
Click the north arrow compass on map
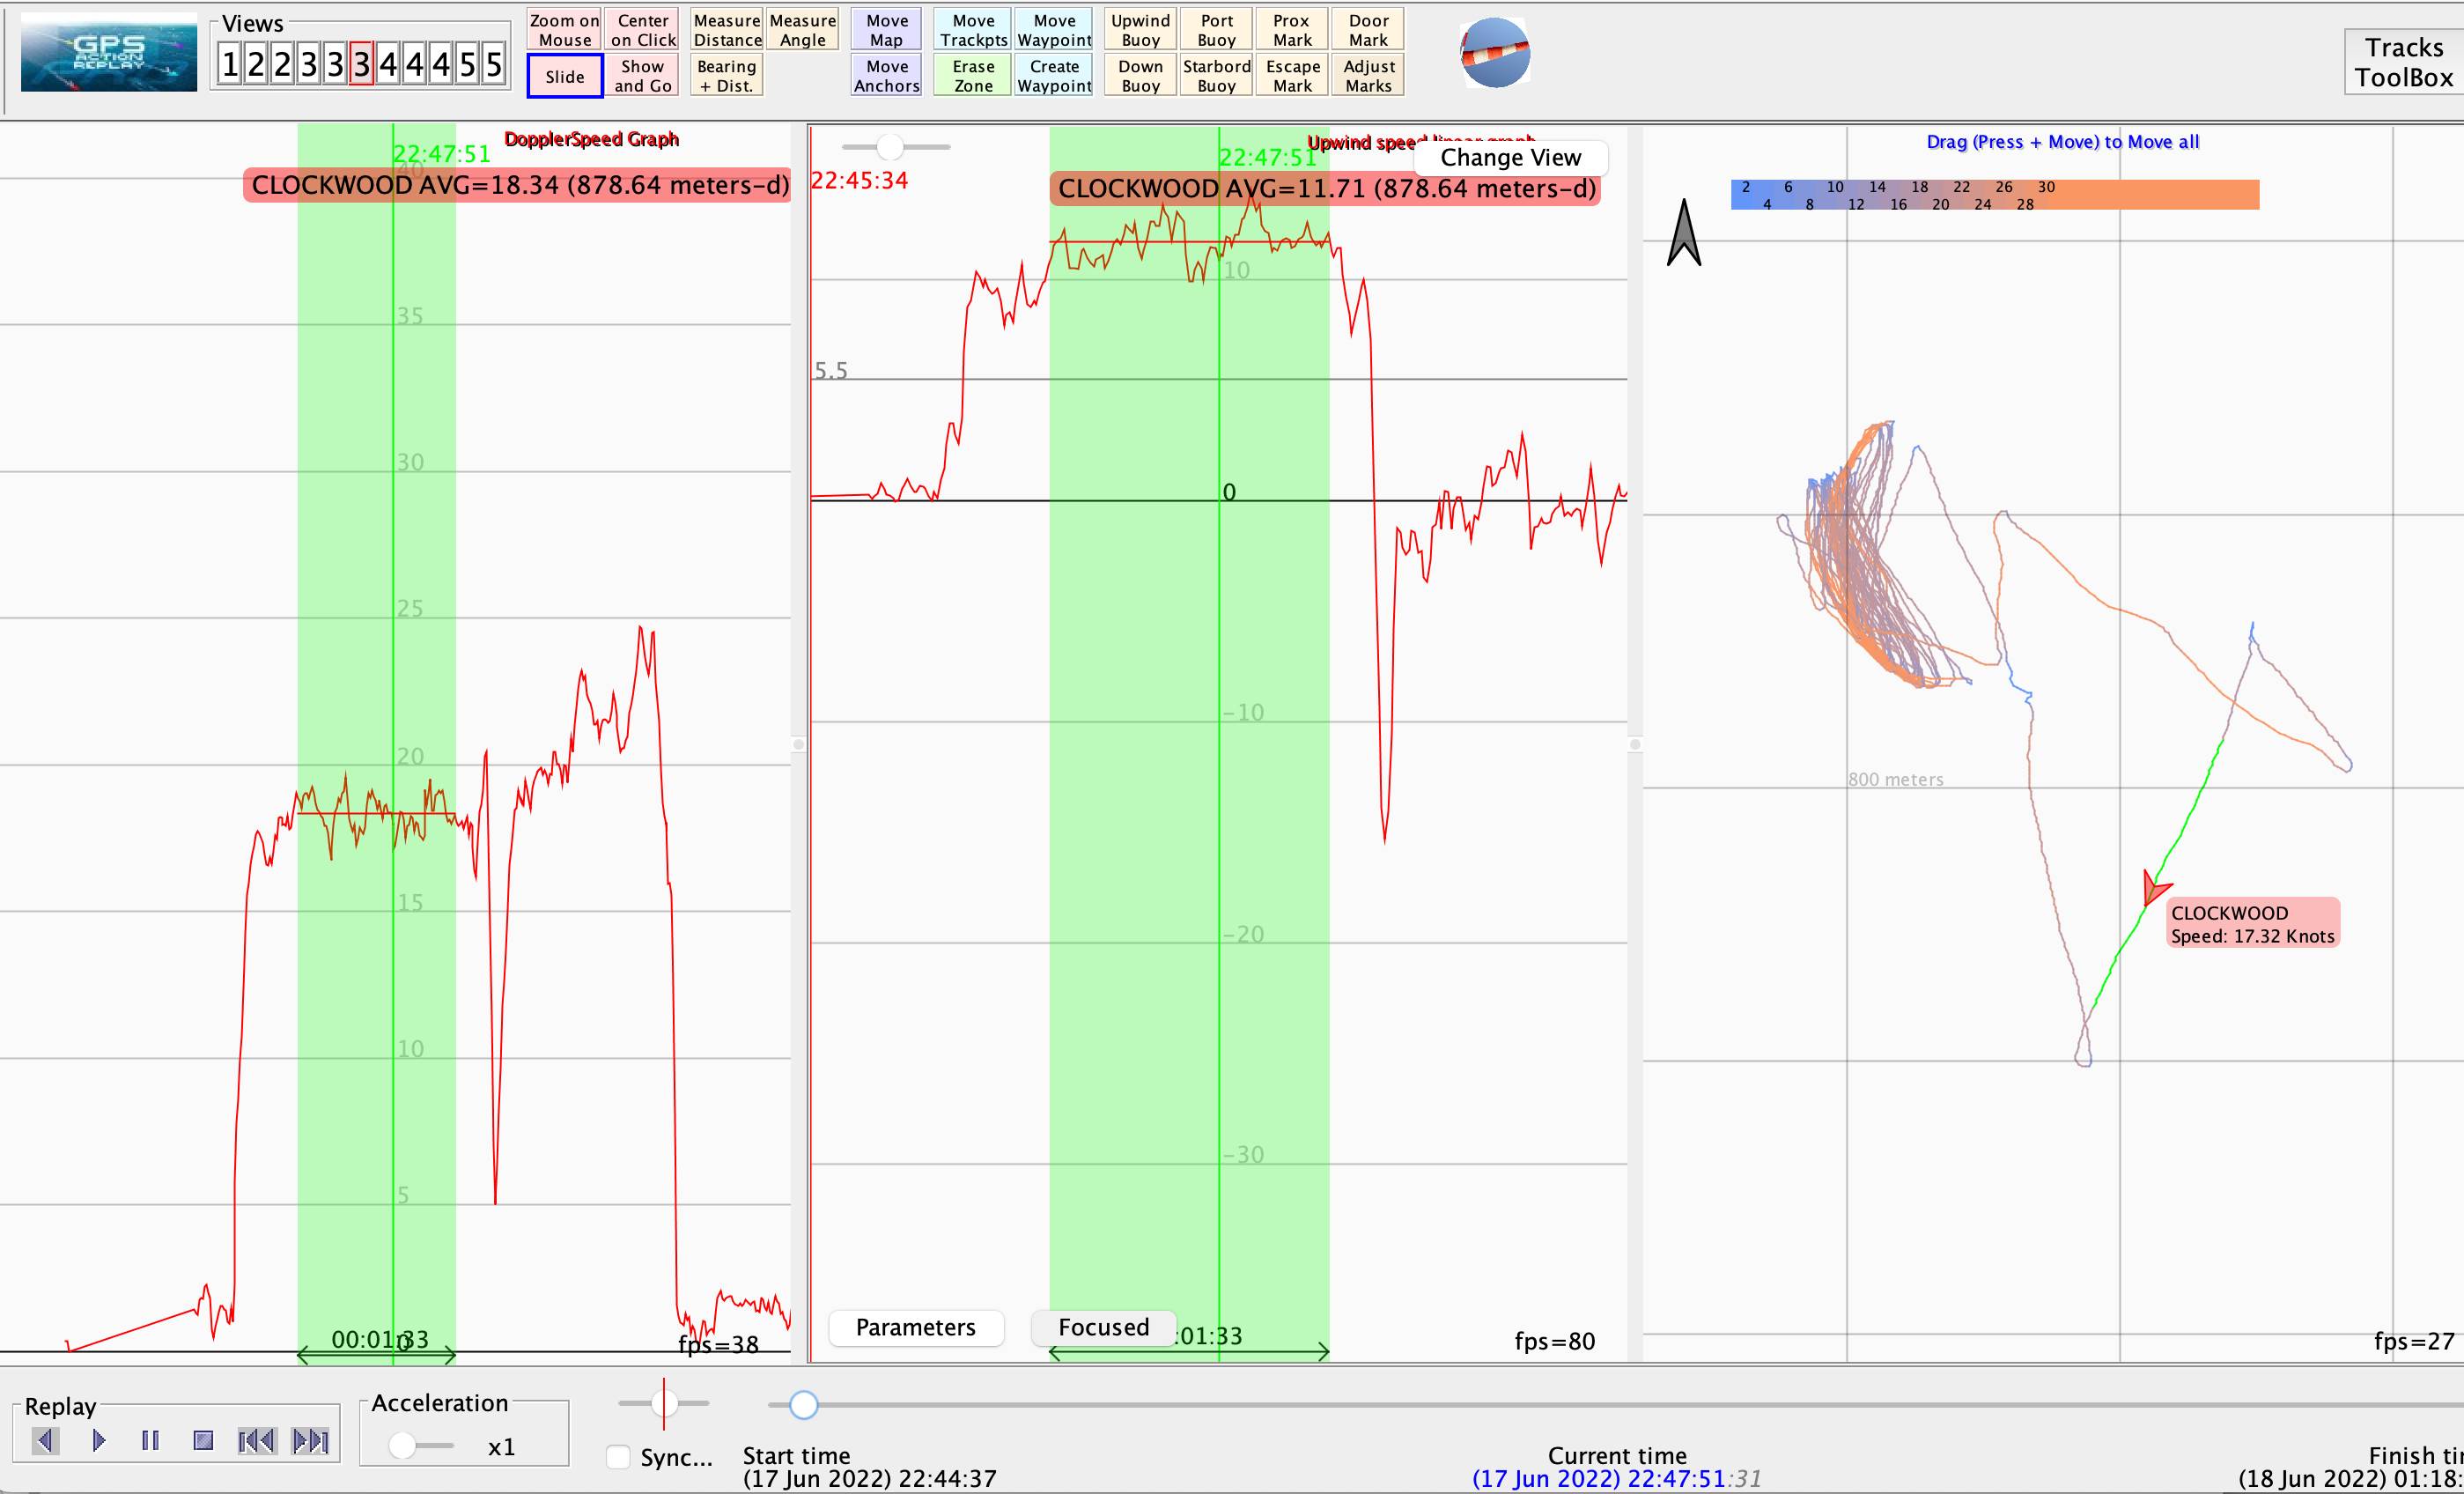coord(1684,233)
